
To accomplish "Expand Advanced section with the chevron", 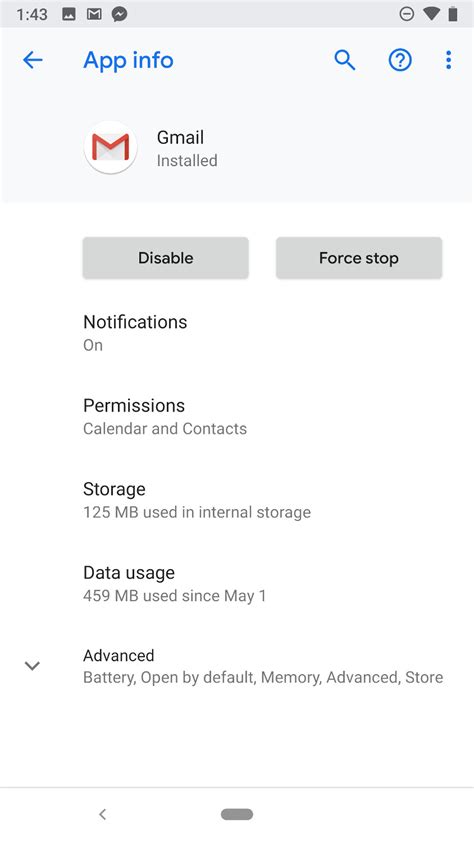I will tap(32, 666).
